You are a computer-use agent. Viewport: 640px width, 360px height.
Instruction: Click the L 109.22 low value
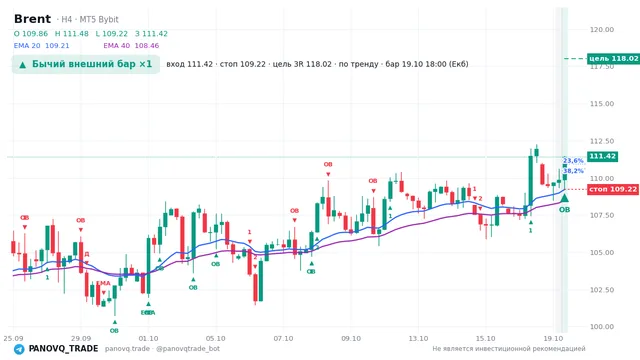pos(111,34)
